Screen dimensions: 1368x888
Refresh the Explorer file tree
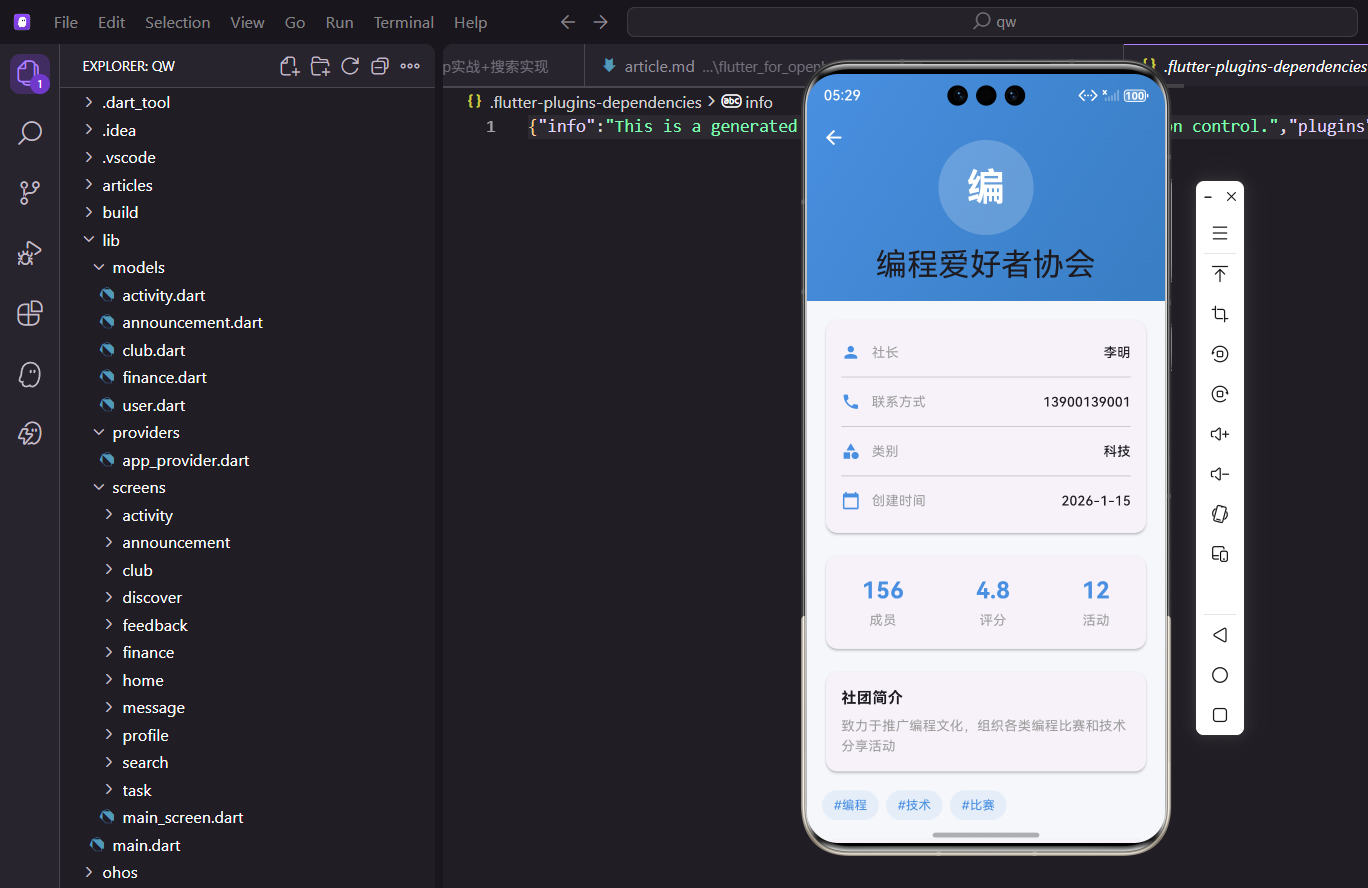pyautogui.click(x=350, y=65)
